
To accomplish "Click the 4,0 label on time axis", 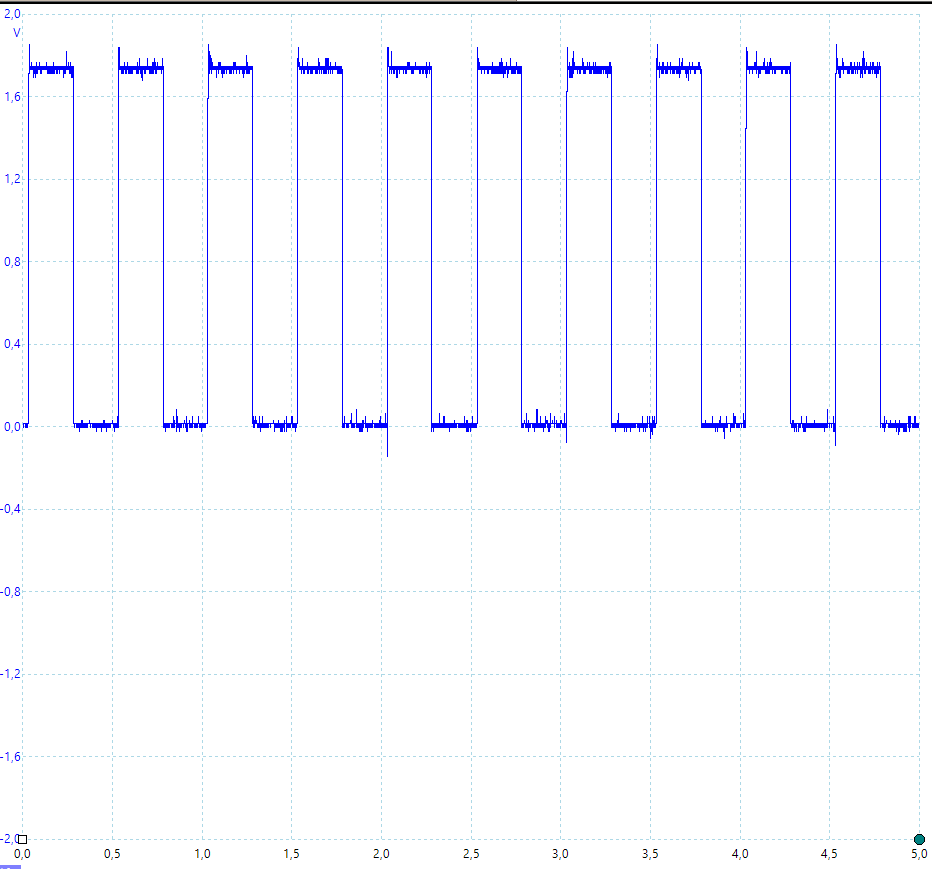I will tap(740, 854).
